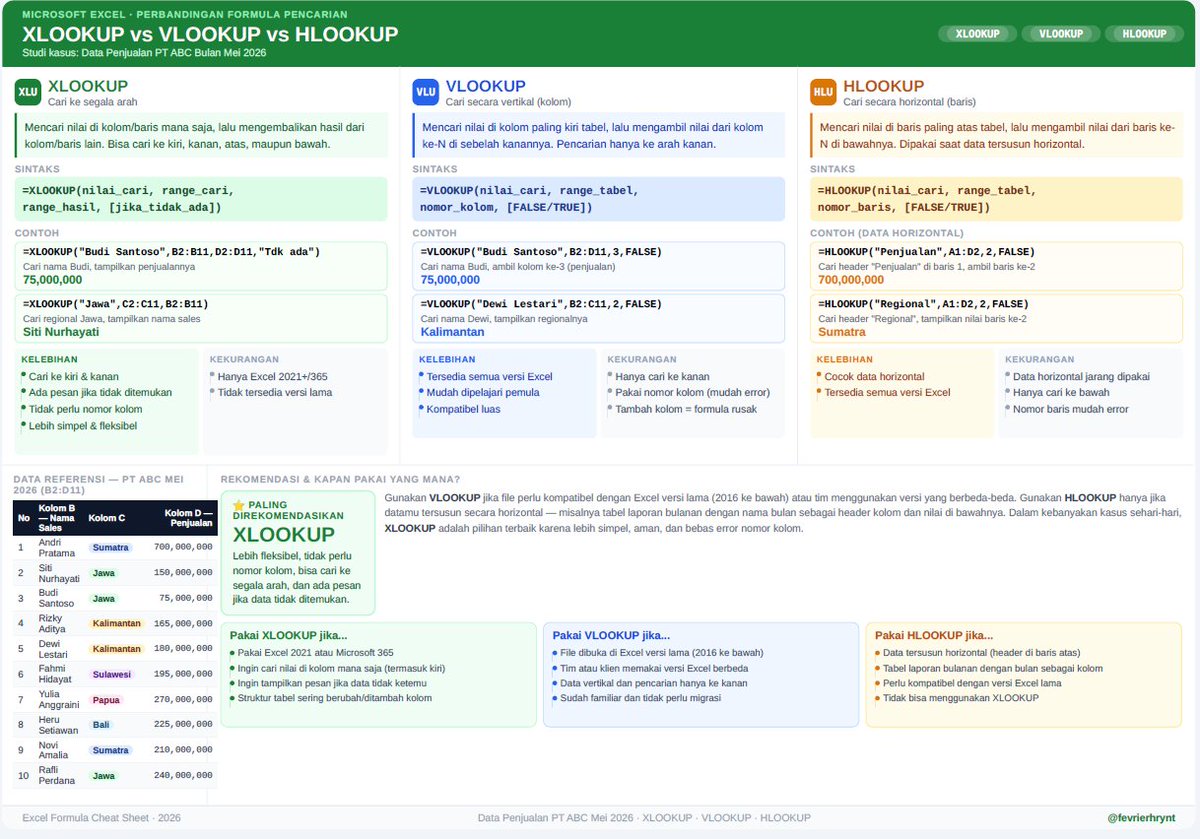1200x839 pixels.
Task: Click "Hanya cari ke kanan" bullet
Action: tap(662, 377)
